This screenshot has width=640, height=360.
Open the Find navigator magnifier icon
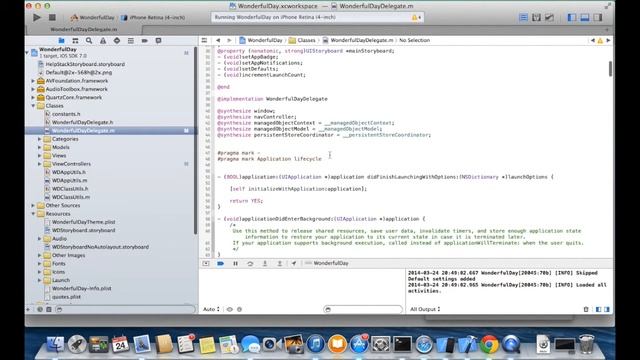click(89, 41)
